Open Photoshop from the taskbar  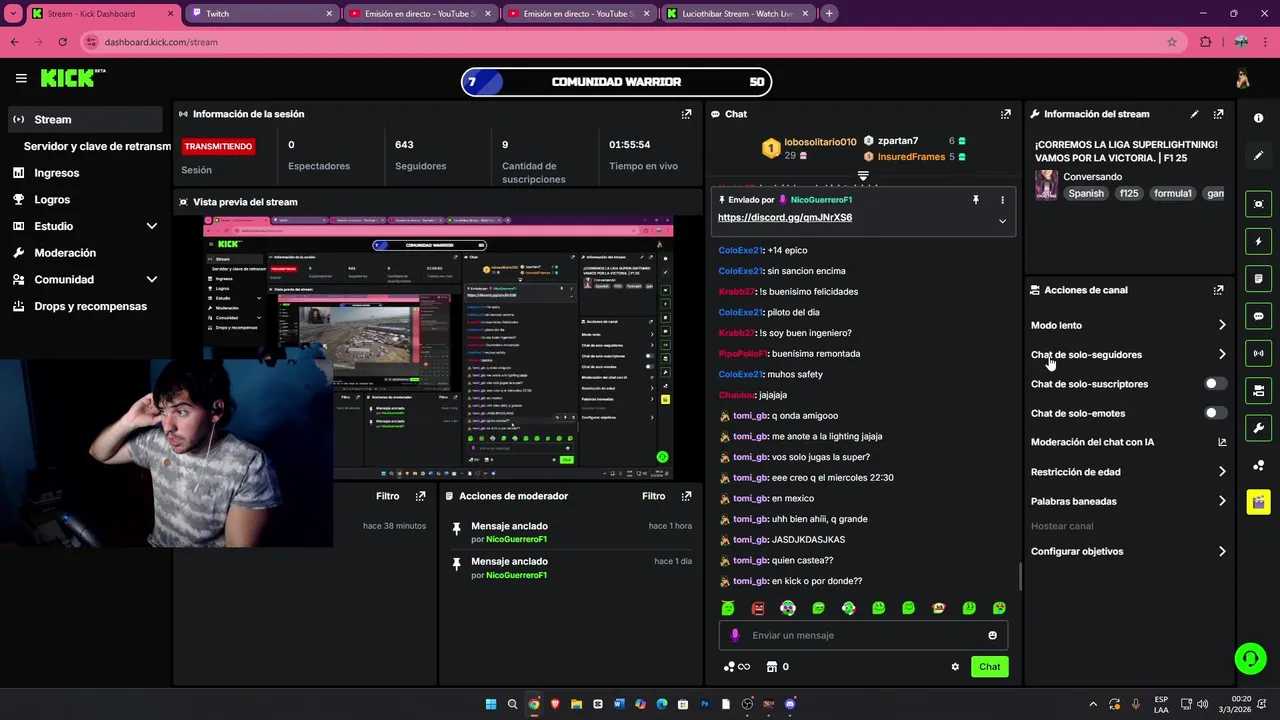click(705, 704)
